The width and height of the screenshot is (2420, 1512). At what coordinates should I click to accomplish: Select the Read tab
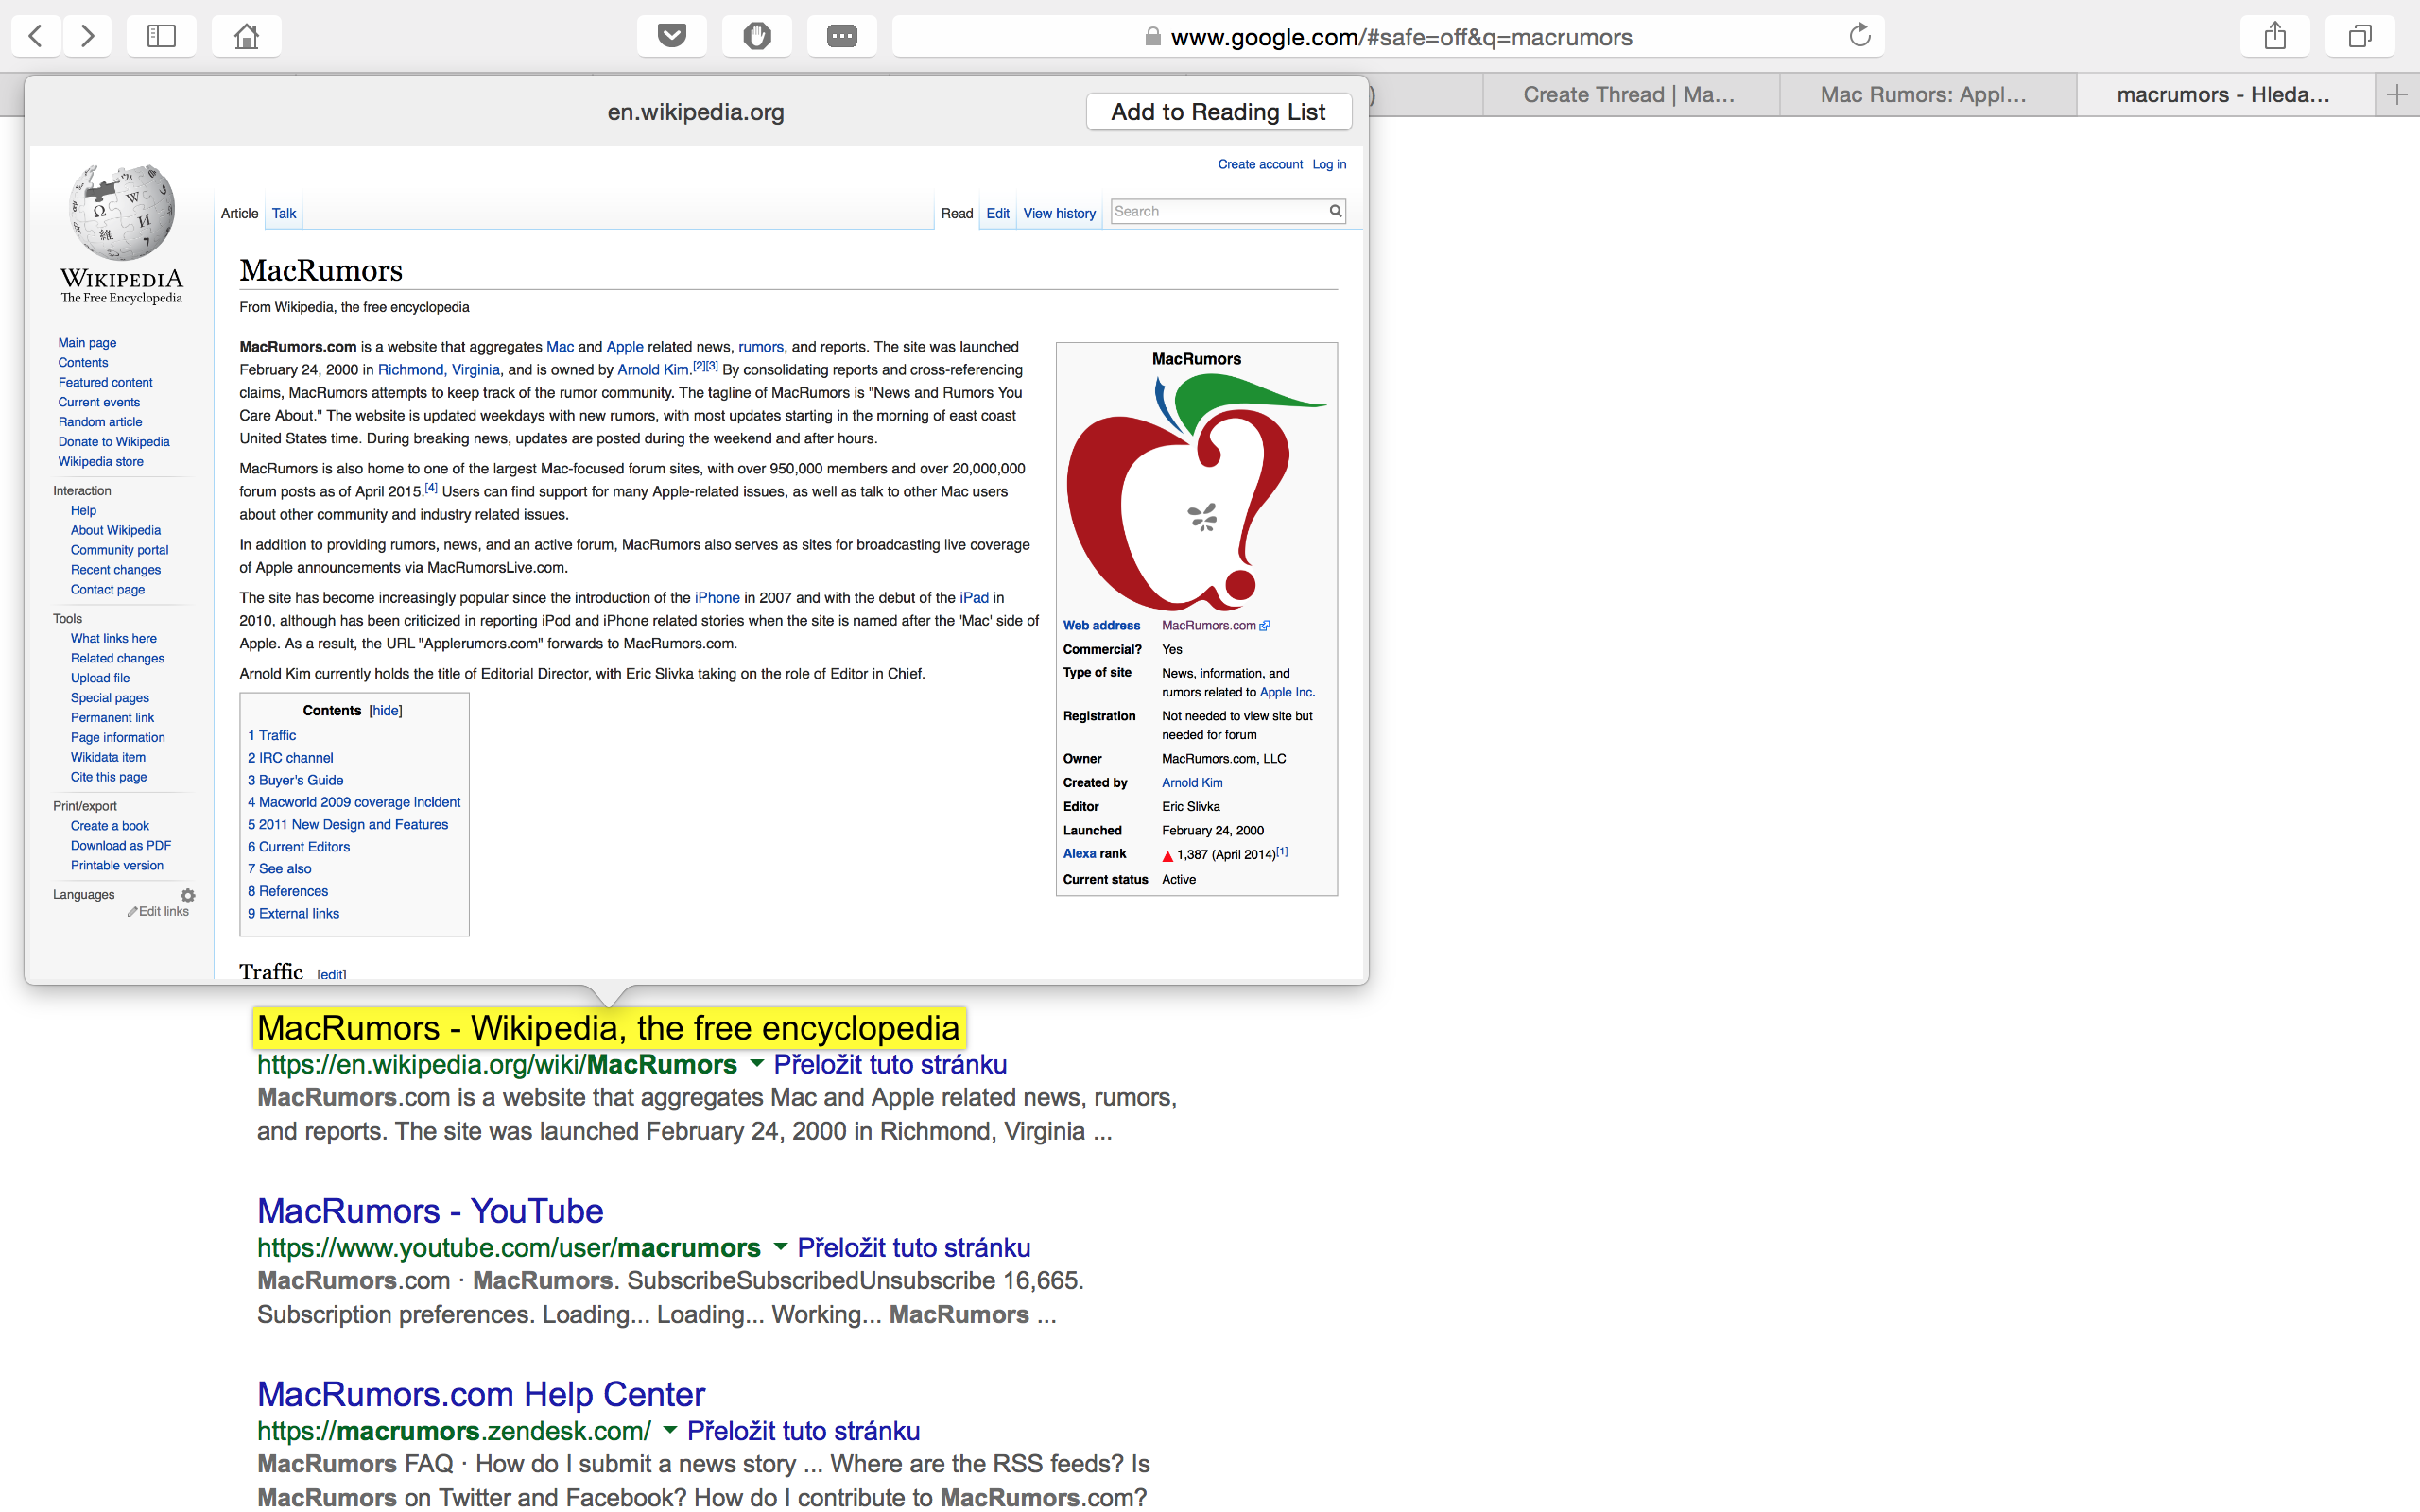957,214
